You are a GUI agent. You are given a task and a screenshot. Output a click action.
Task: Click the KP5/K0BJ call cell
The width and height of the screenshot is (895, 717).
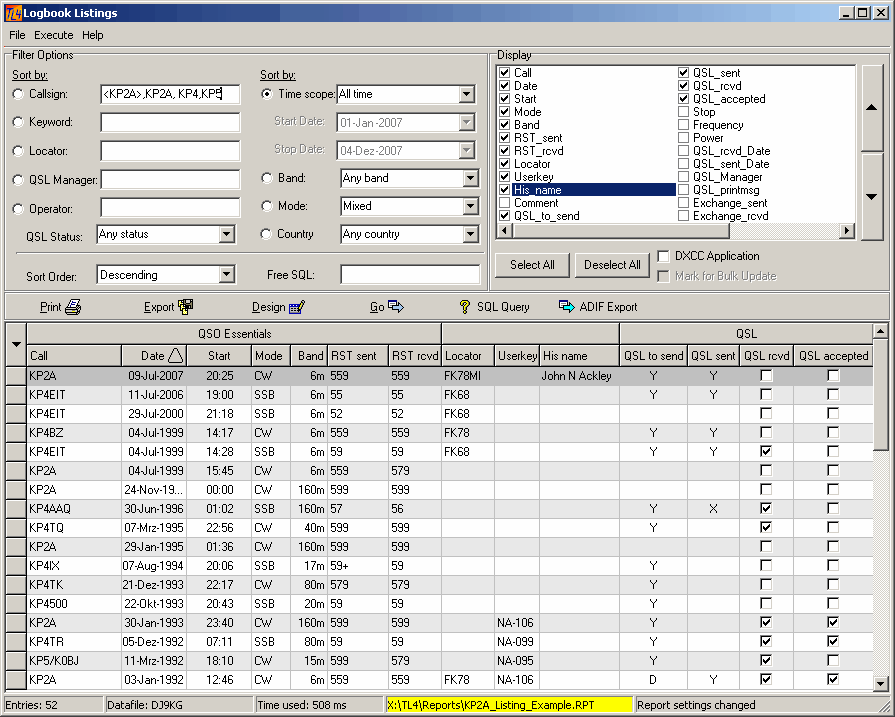click(74, 661)
